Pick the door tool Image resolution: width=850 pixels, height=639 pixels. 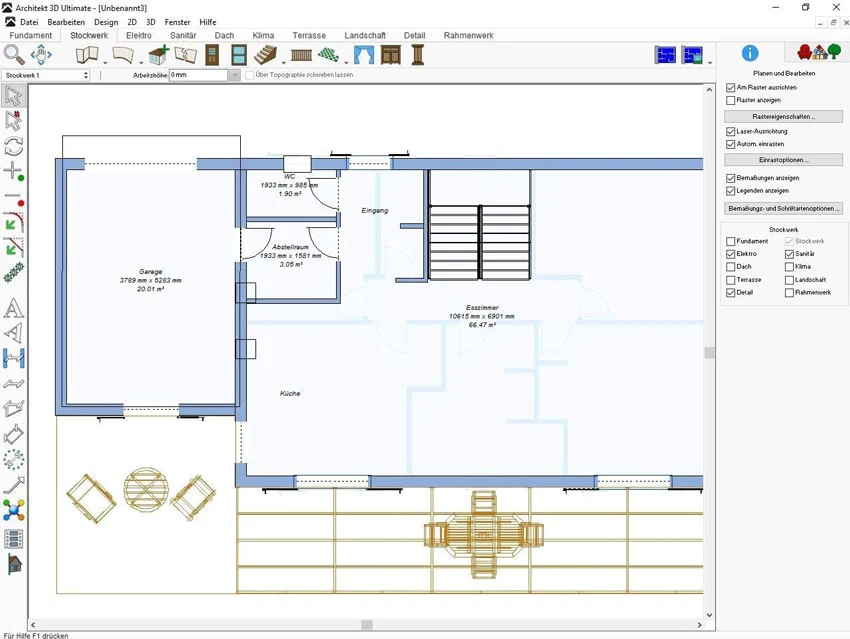click(x=212, y=55)
